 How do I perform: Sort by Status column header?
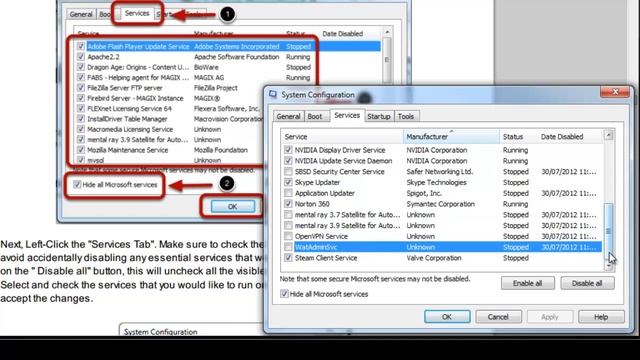tap(518, 137)
